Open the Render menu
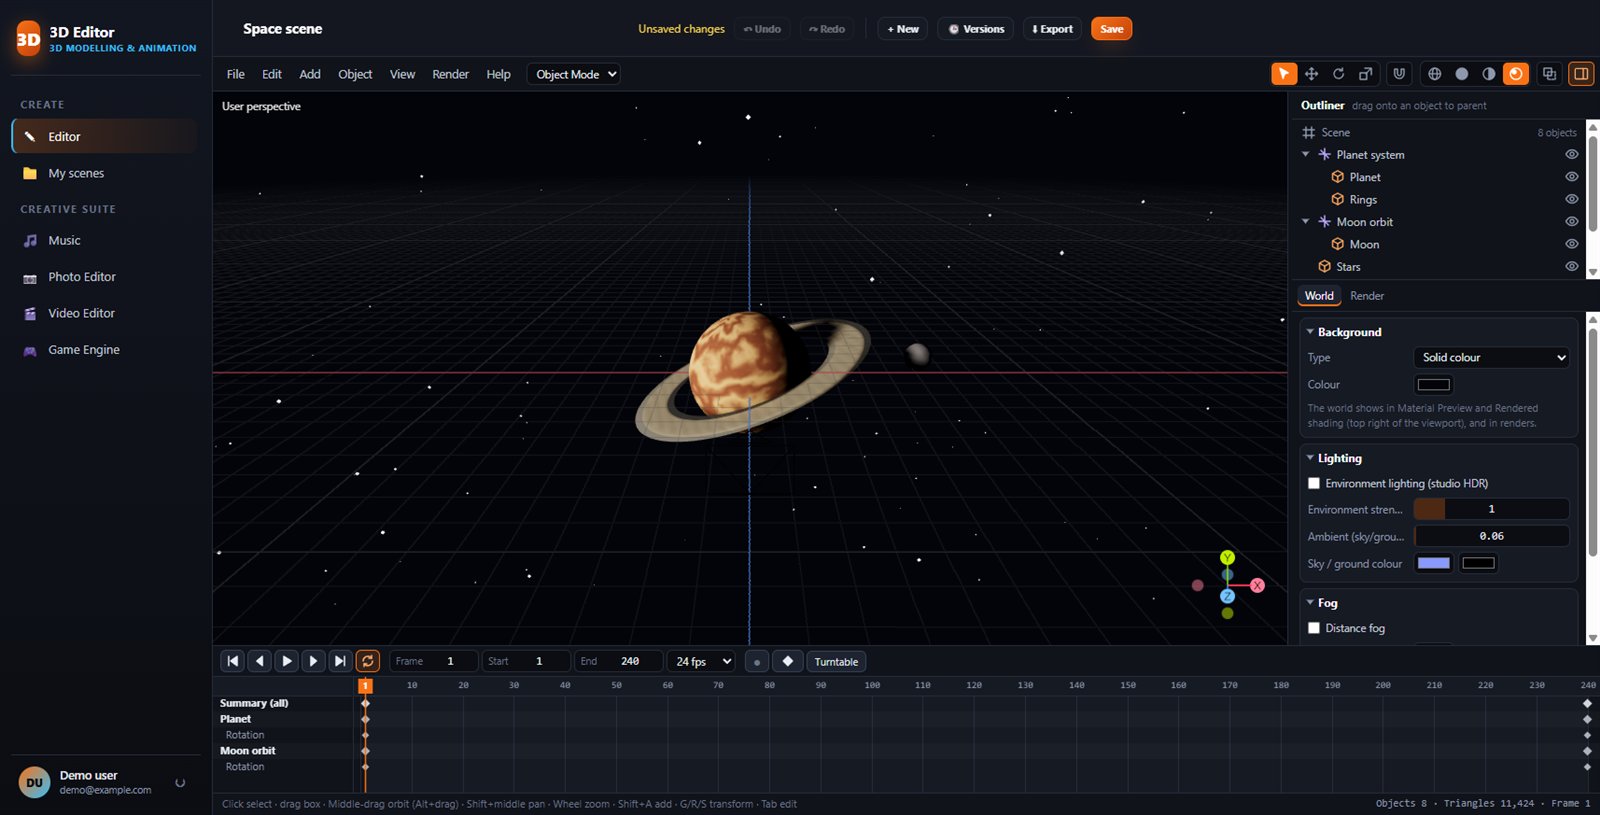Viewport: 1600px width, 815px height. click(x=450, y=74)
